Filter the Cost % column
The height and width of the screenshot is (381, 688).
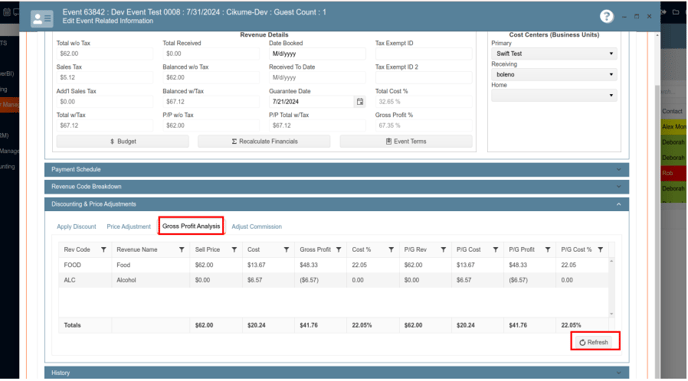pyautogui.click(x=391, y=250)
